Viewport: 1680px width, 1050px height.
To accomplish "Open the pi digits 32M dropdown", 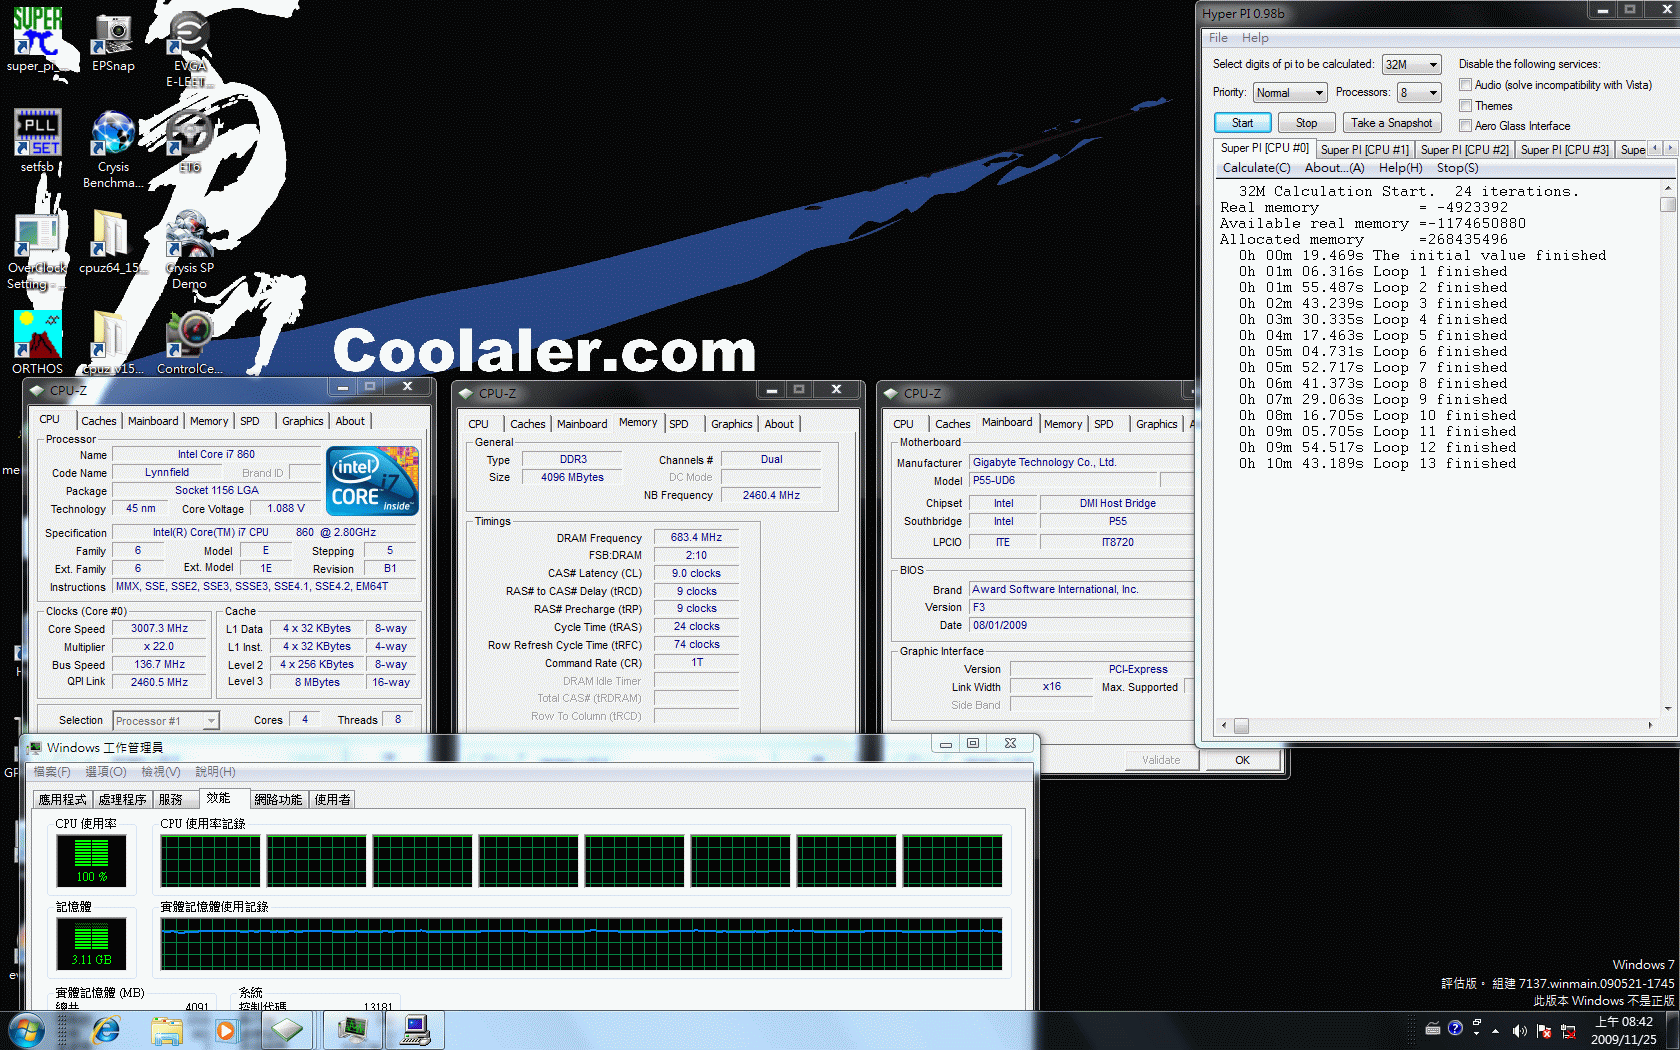I will [x=1411, y=65].
